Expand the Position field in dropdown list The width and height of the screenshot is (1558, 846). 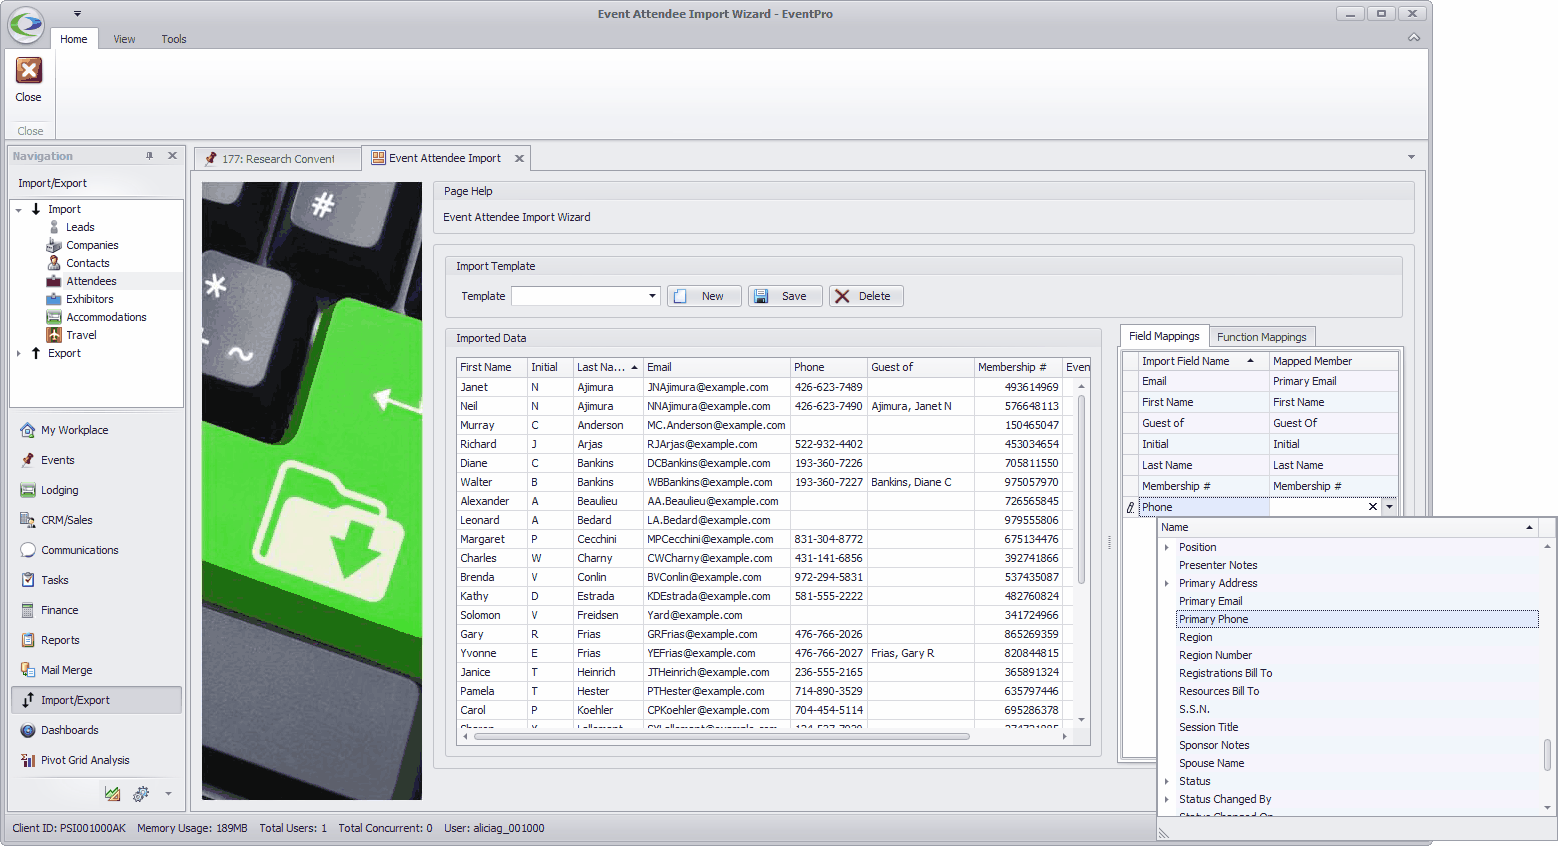coord(1166,547)
